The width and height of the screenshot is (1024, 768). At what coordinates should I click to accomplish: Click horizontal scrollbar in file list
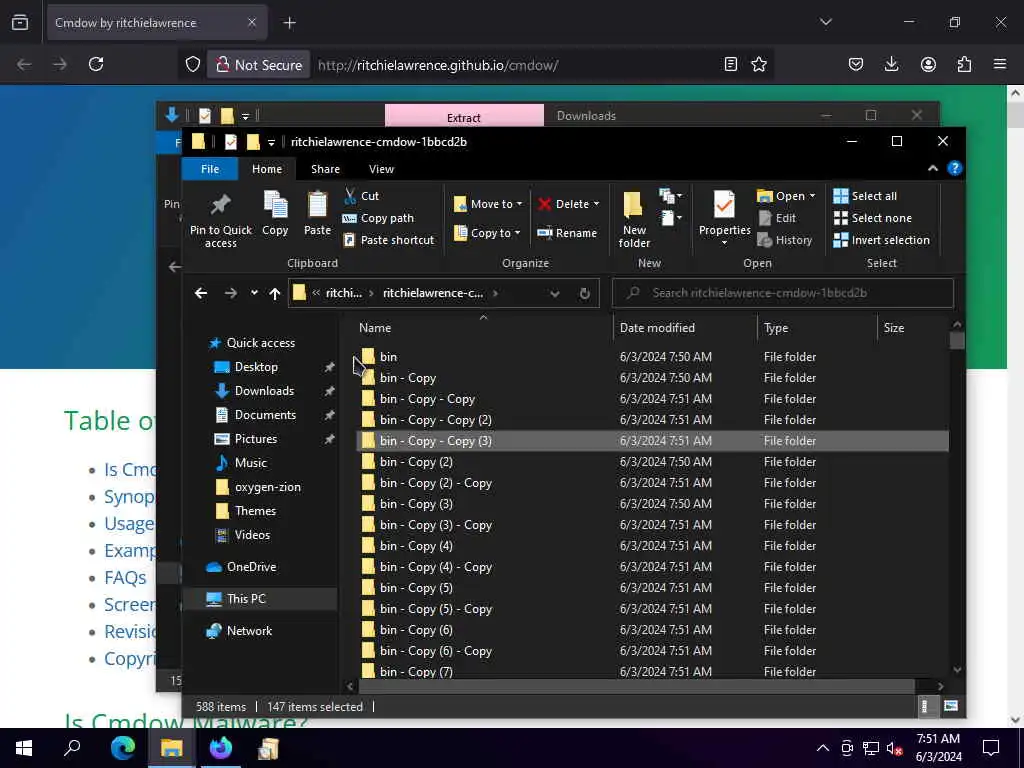(637, 686)
